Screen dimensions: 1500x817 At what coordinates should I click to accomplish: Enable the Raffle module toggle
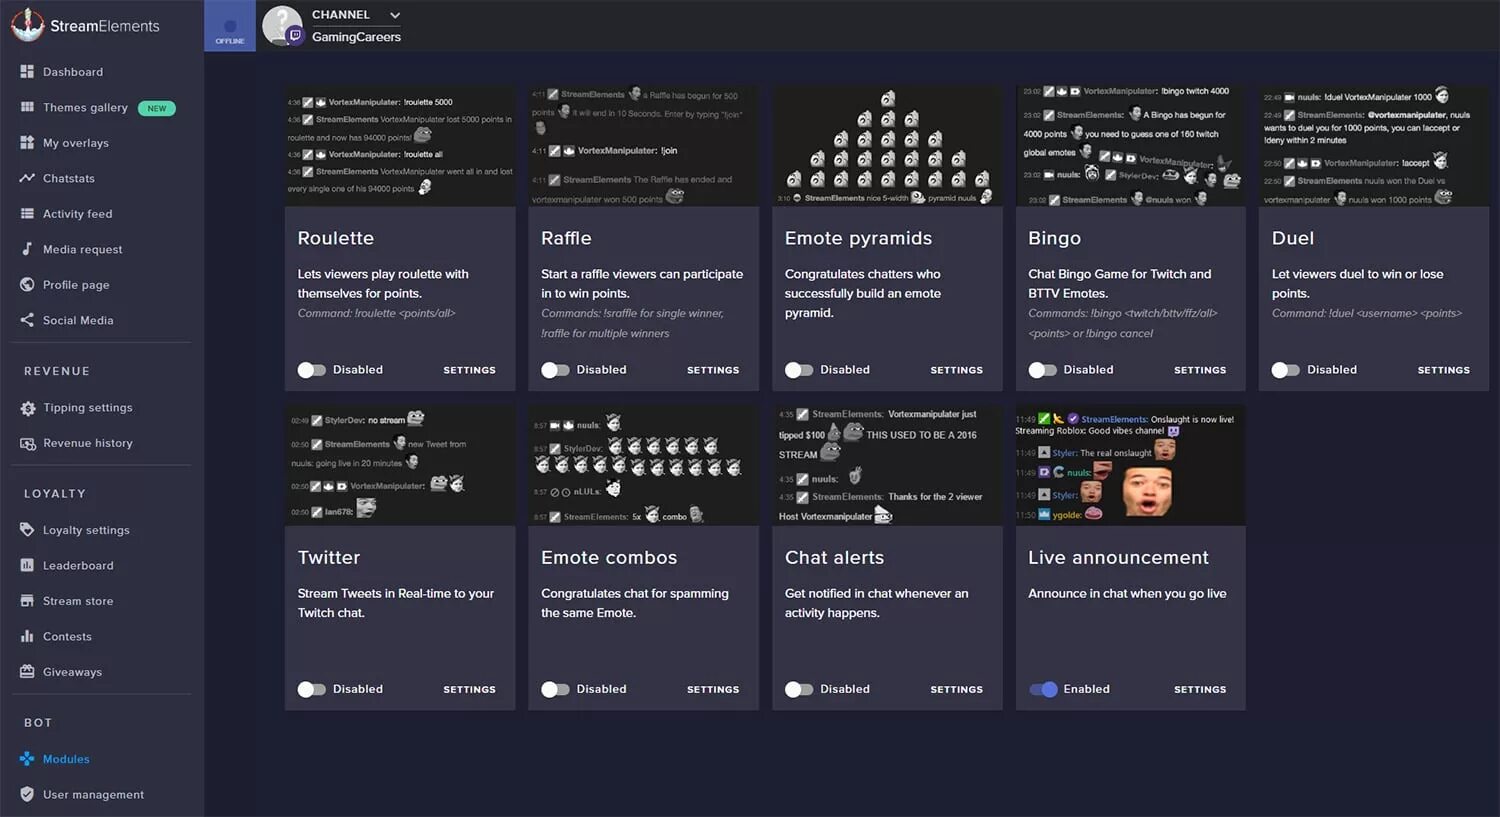pyautogui.click(x=555, y=370)
